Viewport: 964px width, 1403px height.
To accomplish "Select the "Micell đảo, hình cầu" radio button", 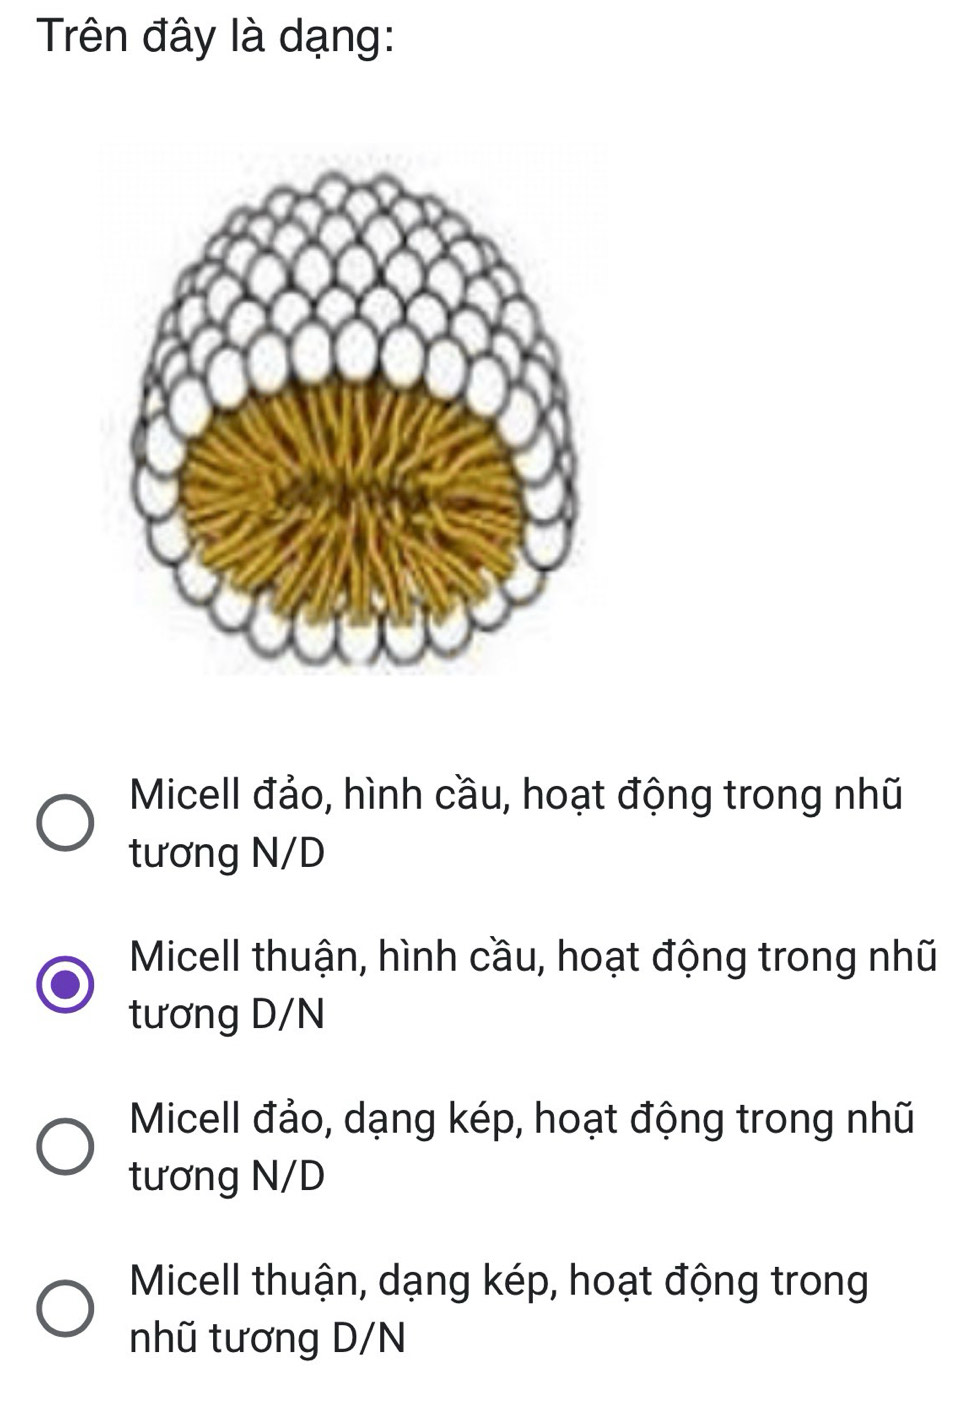I will coord(66,824).
